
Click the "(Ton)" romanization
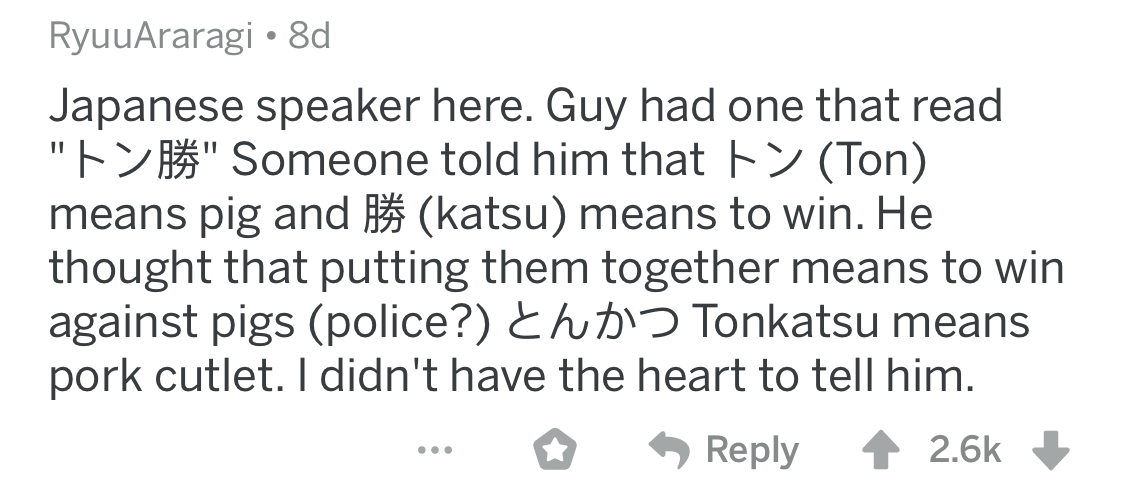(x=862, y=162)
